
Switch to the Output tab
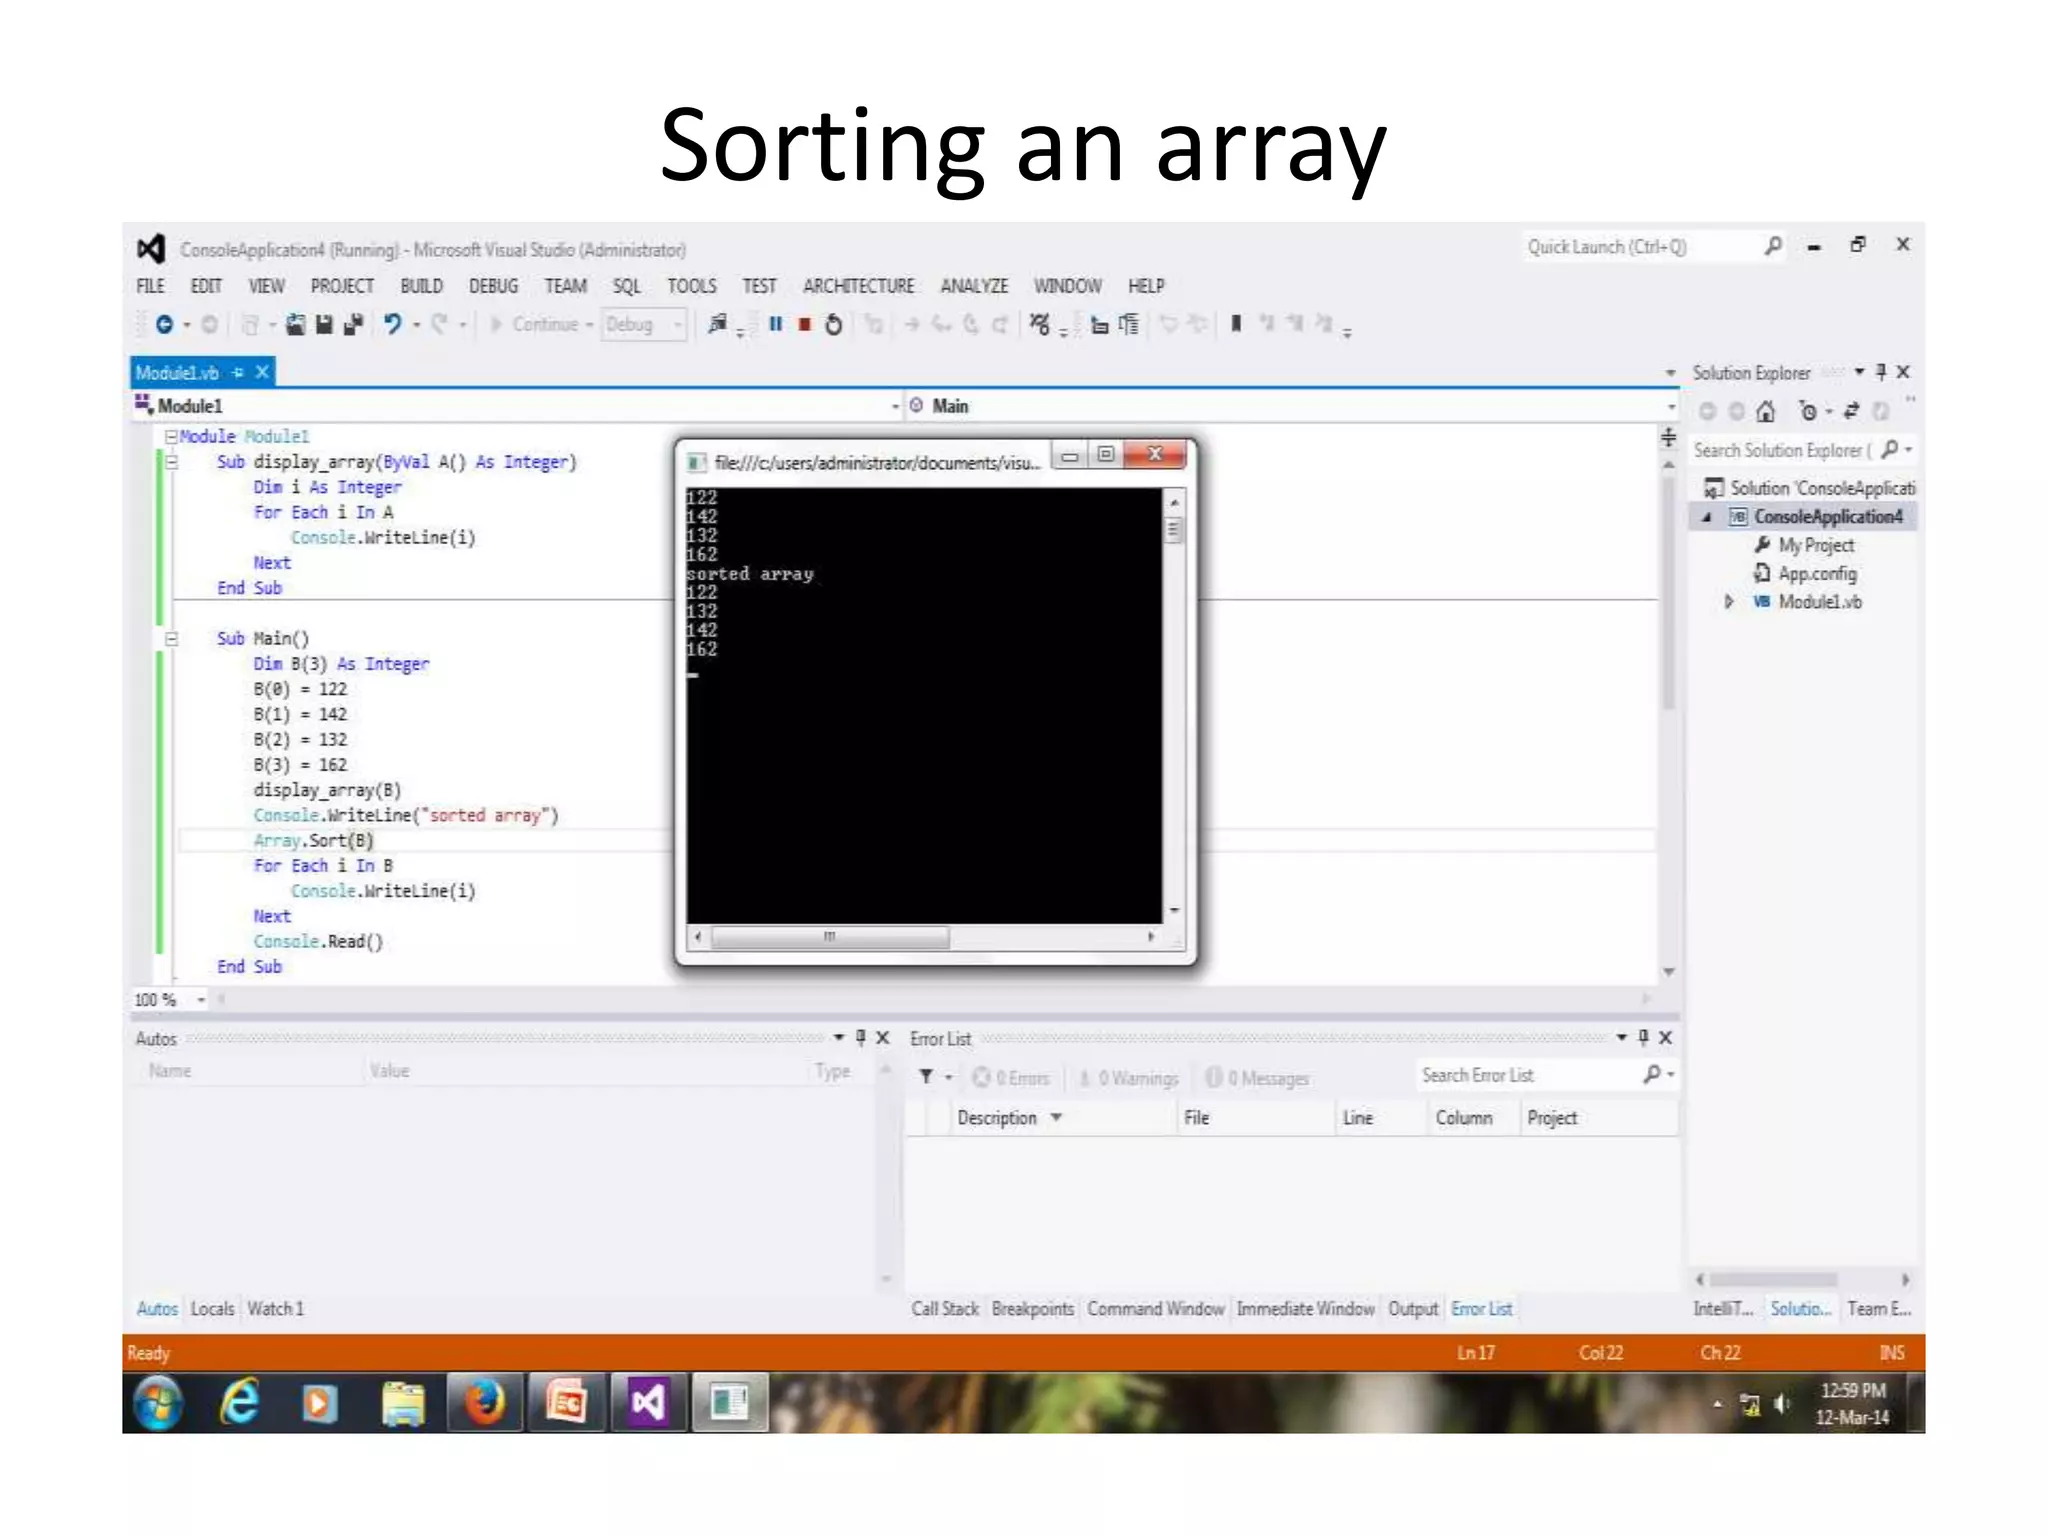pyautogui.click(x=1412, y=1308)
